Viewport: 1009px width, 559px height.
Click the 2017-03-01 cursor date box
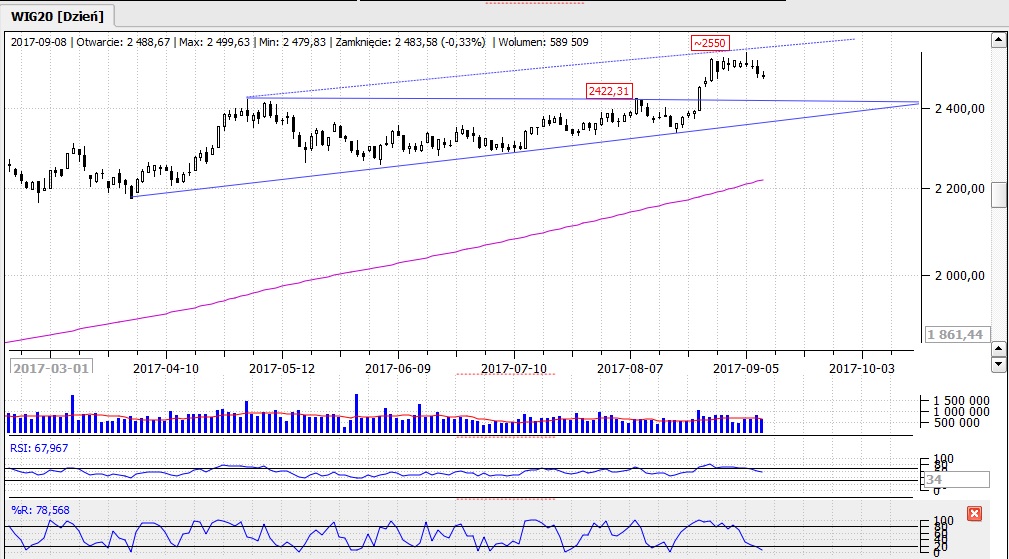(50, 368)
